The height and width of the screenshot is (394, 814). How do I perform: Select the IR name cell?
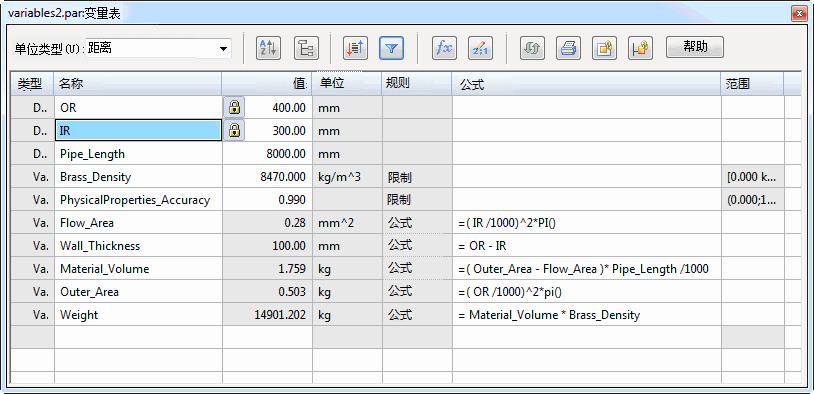pos(139,130)
